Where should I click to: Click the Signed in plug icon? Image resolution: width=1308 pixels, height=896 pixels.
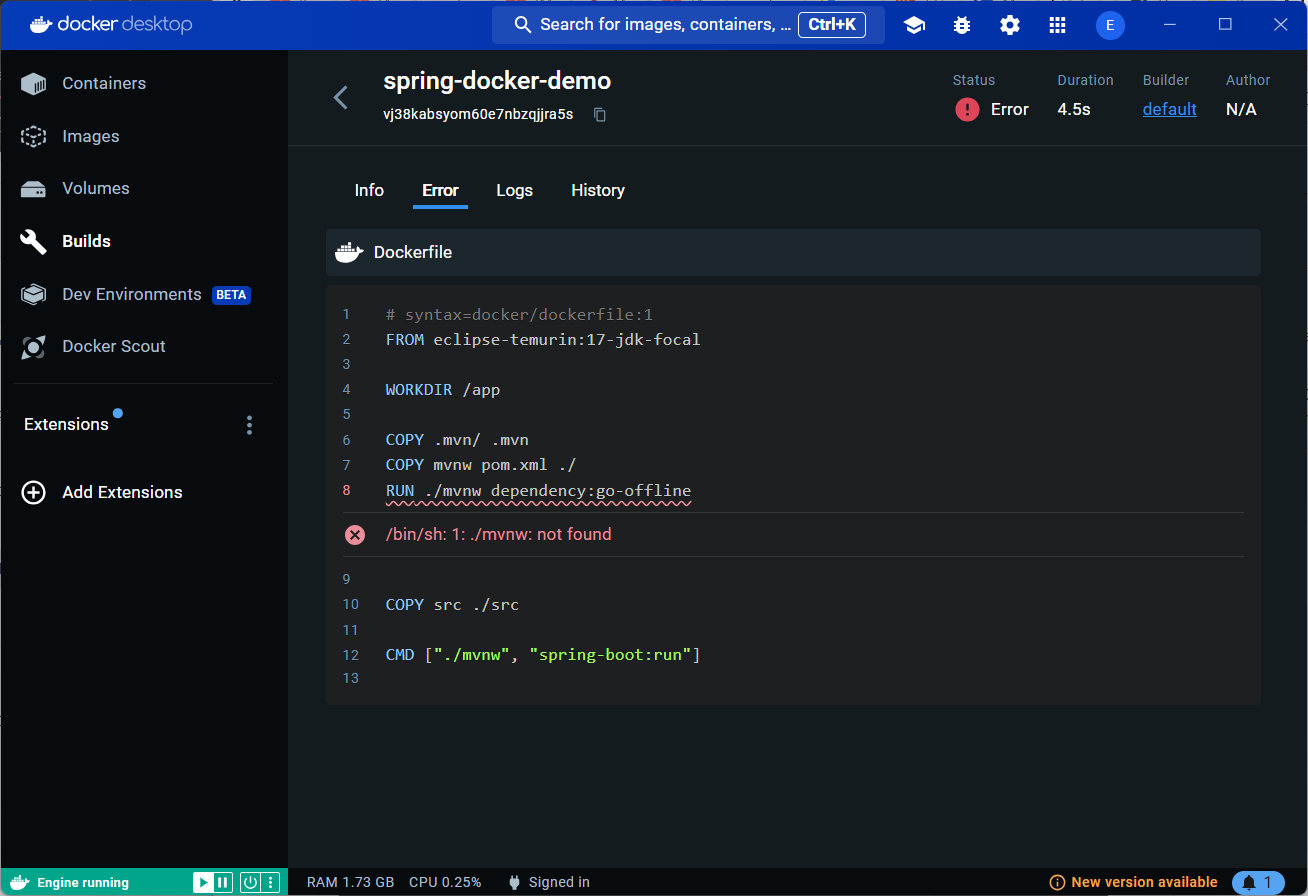tap(514, 882)
